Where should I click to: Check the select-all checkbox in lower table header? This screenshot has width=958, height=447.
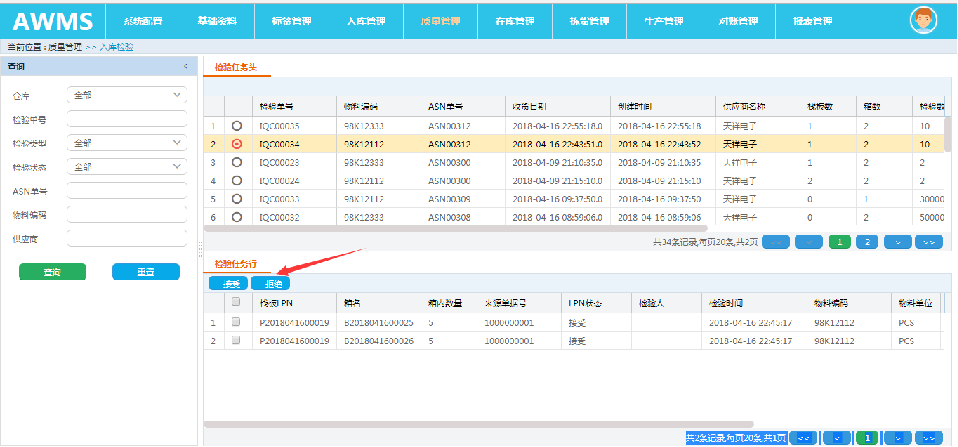tap(236, 302)
